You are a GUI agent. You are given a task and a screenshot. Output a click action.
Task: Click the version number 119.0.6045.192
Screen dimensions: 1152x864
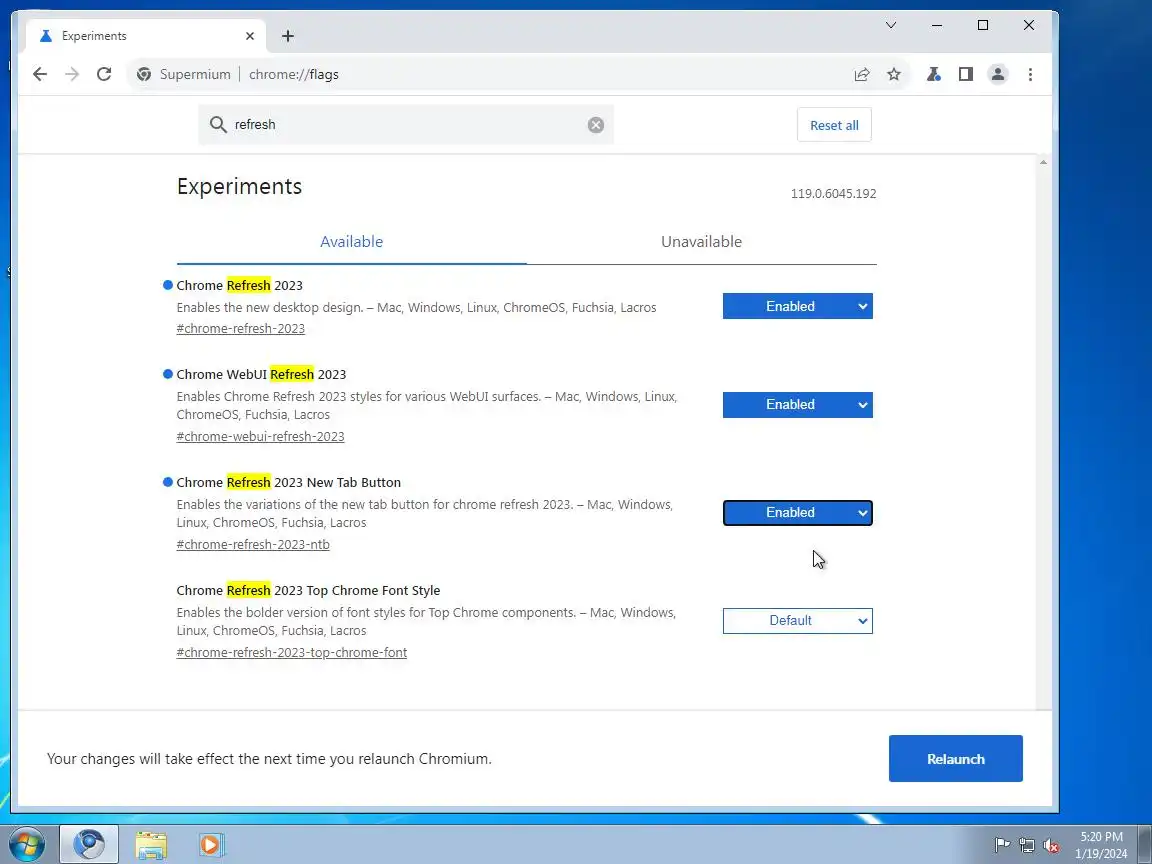coord(833,194)
